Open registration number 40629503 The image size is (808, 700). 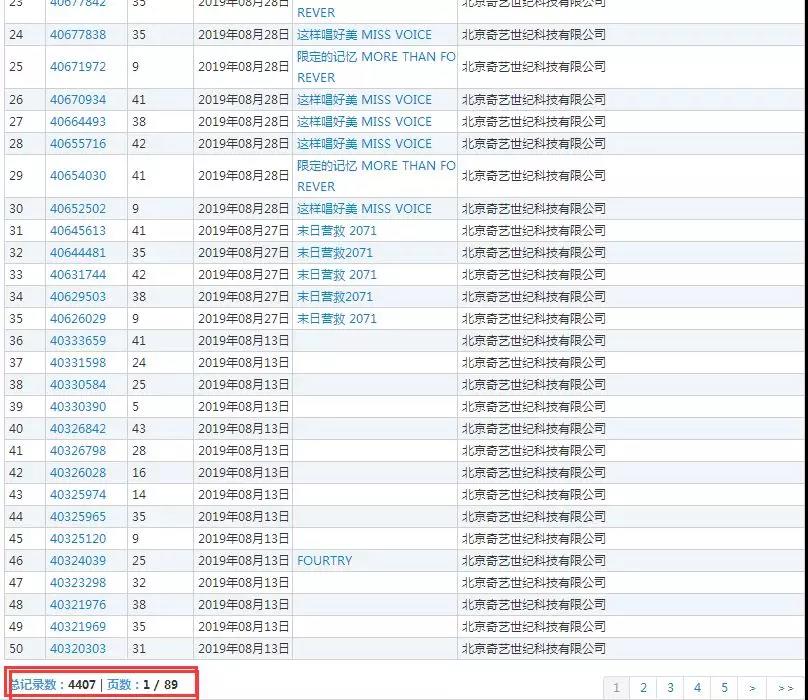pyautogui.click(x=78, y=297)
